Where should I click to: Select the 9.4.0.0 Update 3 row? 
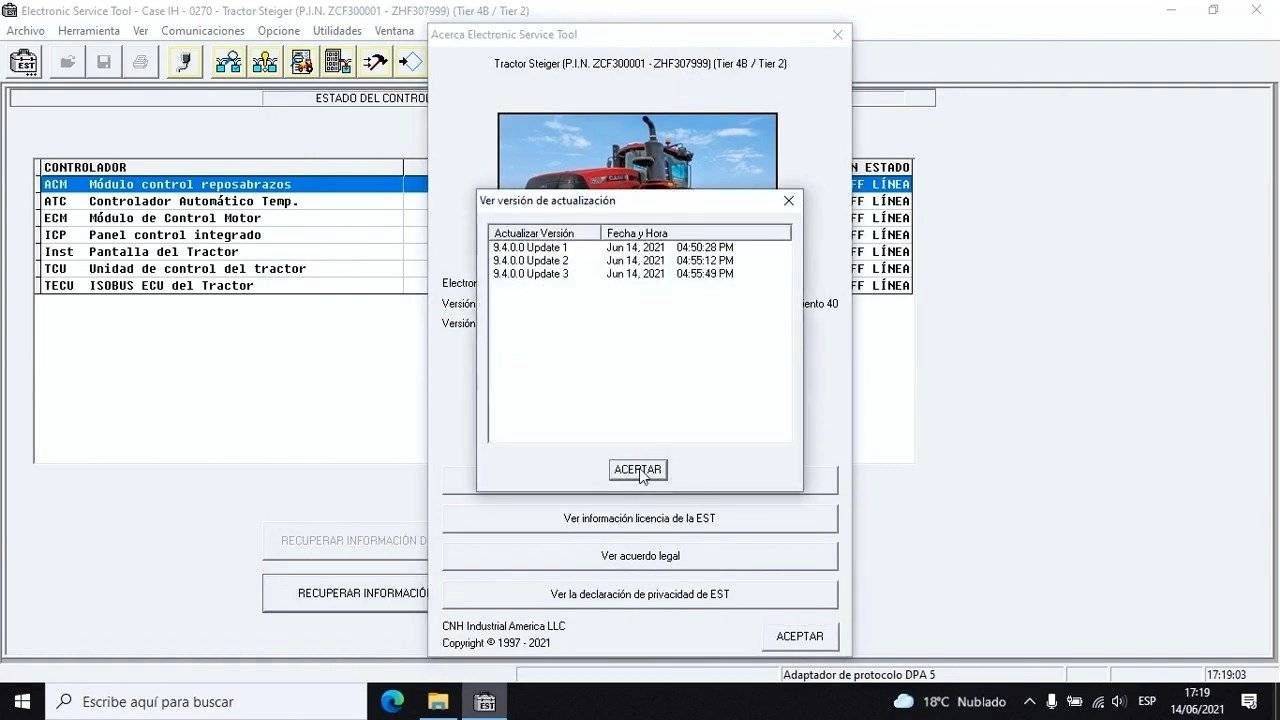tap(640, 273)
